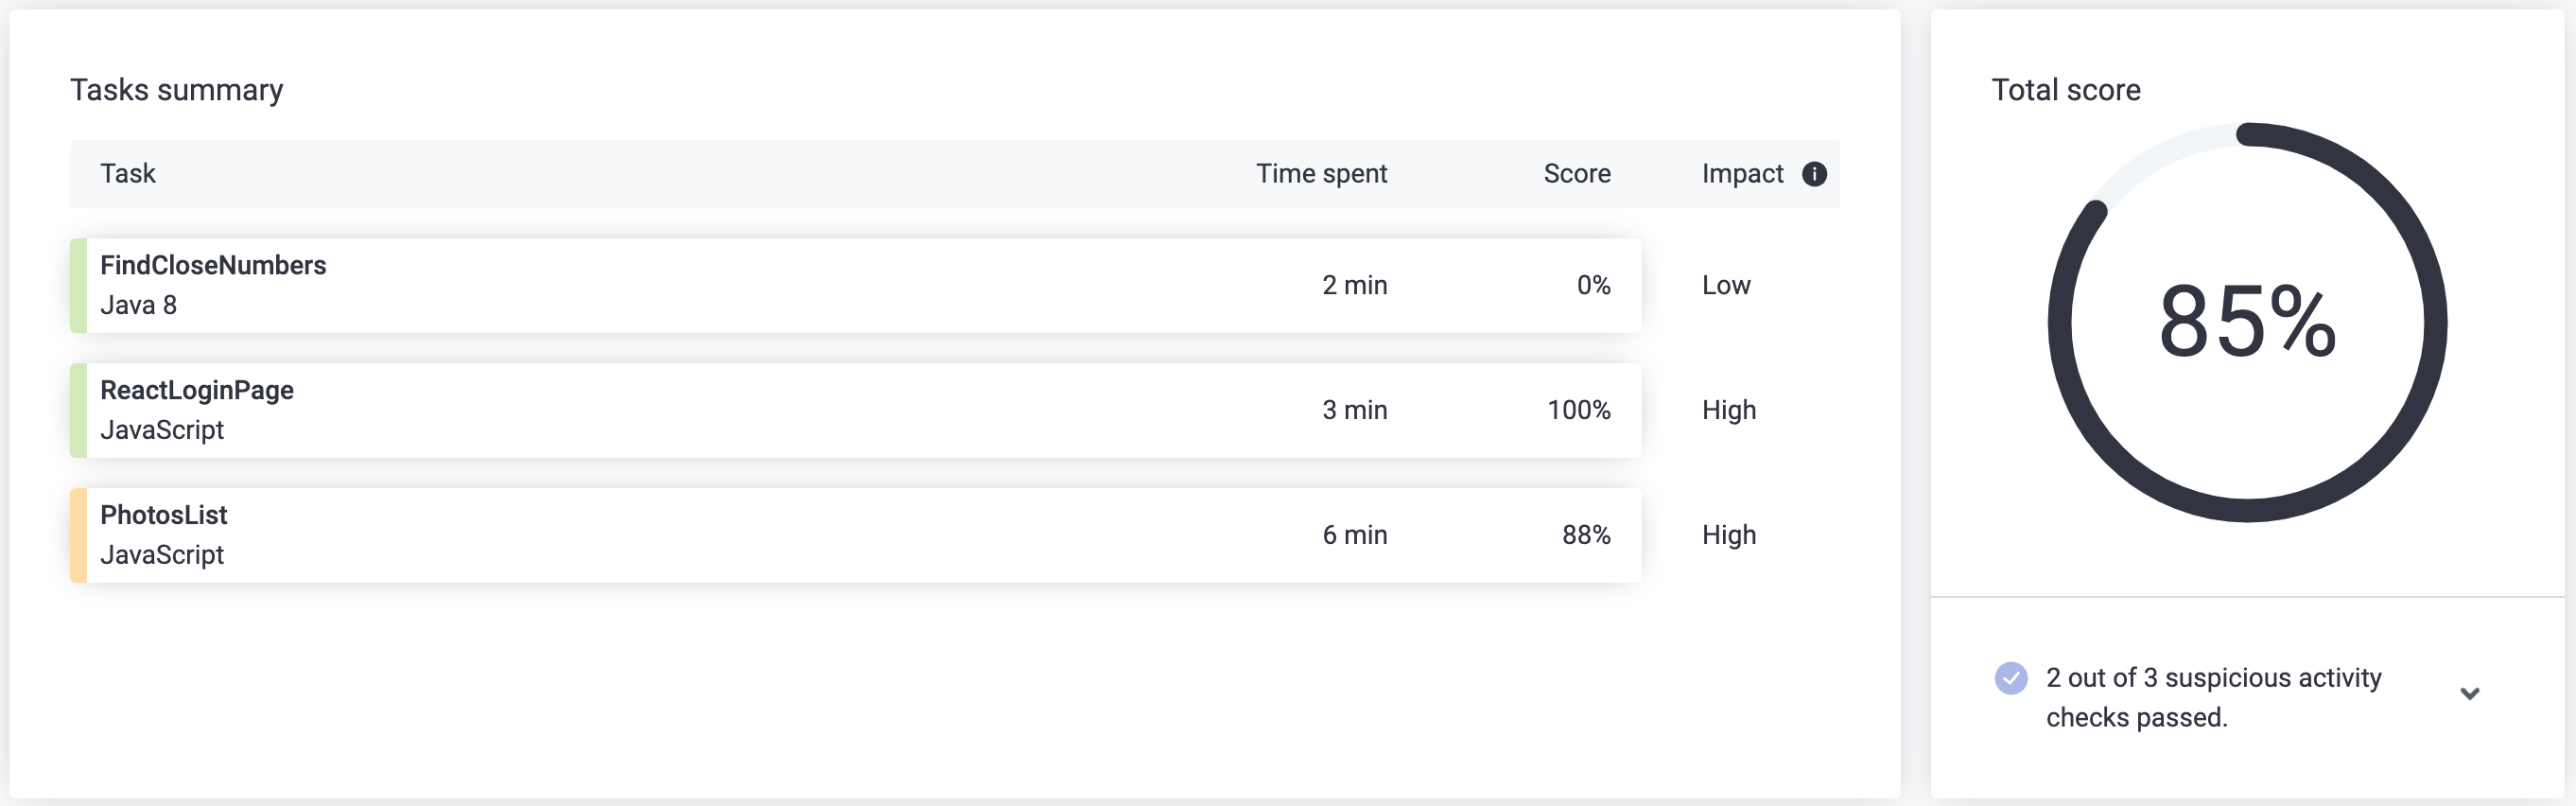This screenshot has height=806, width=2576.
Task: Click the Time spent column header
Action: tap(1321, 174)
